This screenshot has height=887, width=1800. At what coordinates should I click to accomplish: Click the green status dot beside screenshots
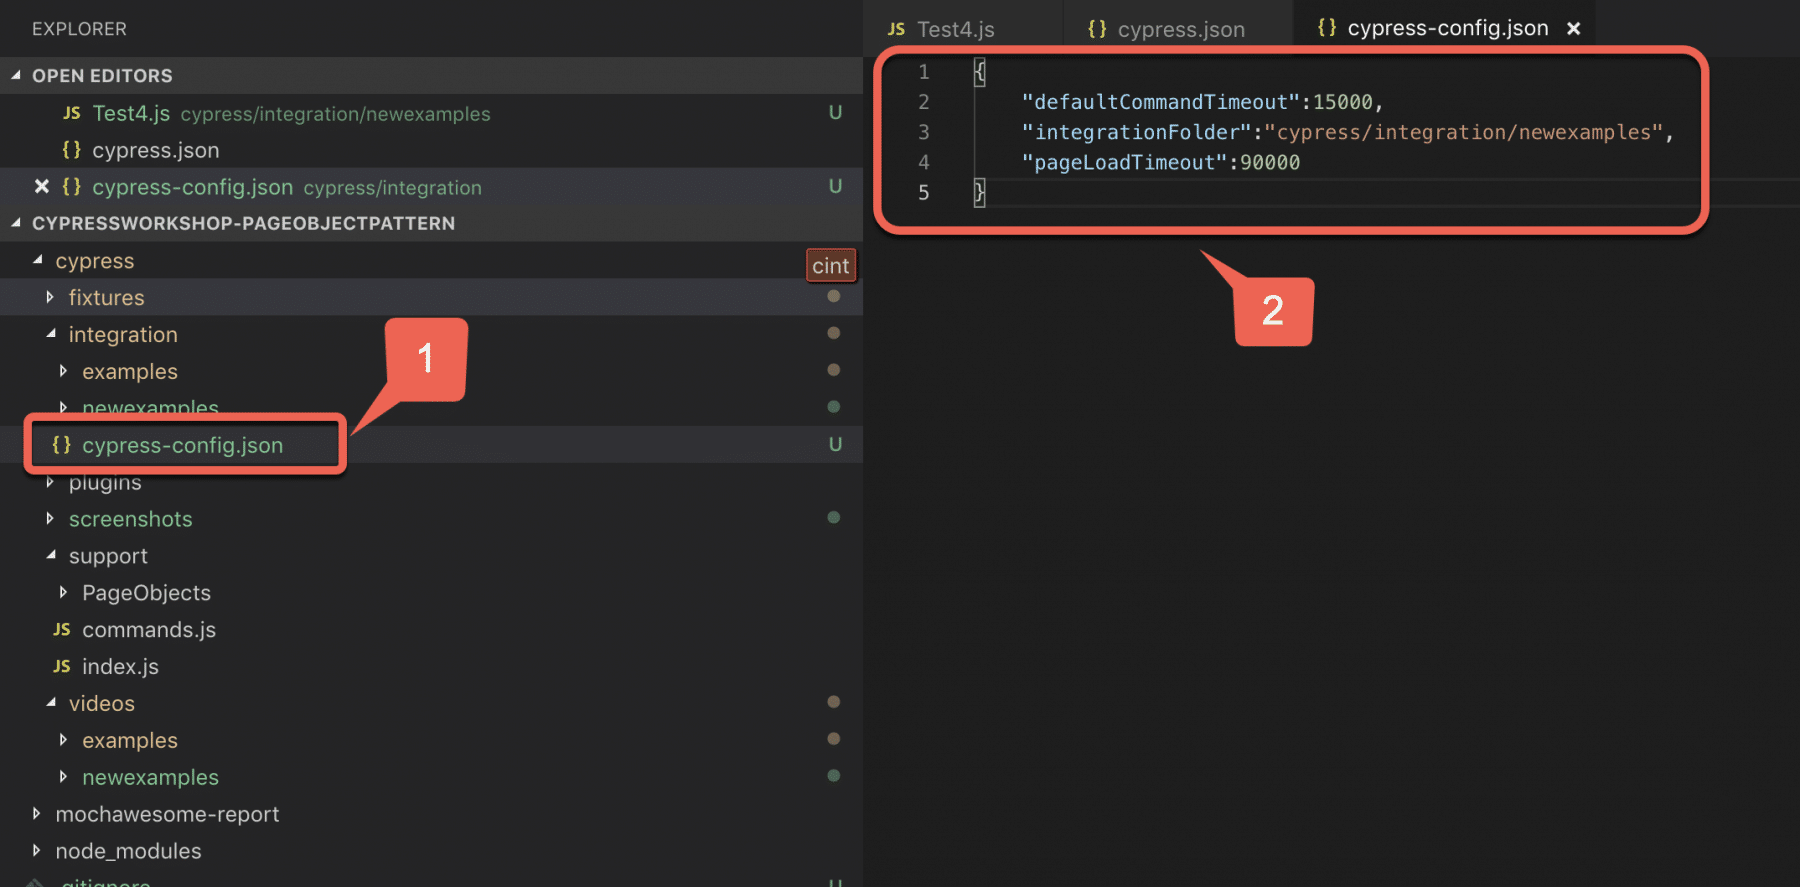tap(834, 517)
